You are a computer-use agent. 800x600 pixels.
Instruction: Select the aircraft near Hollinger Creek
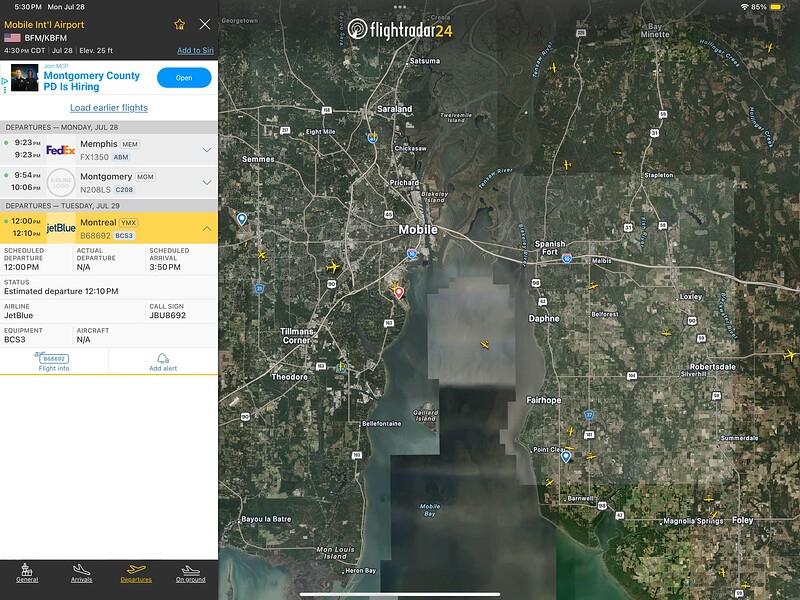[769, 47]
